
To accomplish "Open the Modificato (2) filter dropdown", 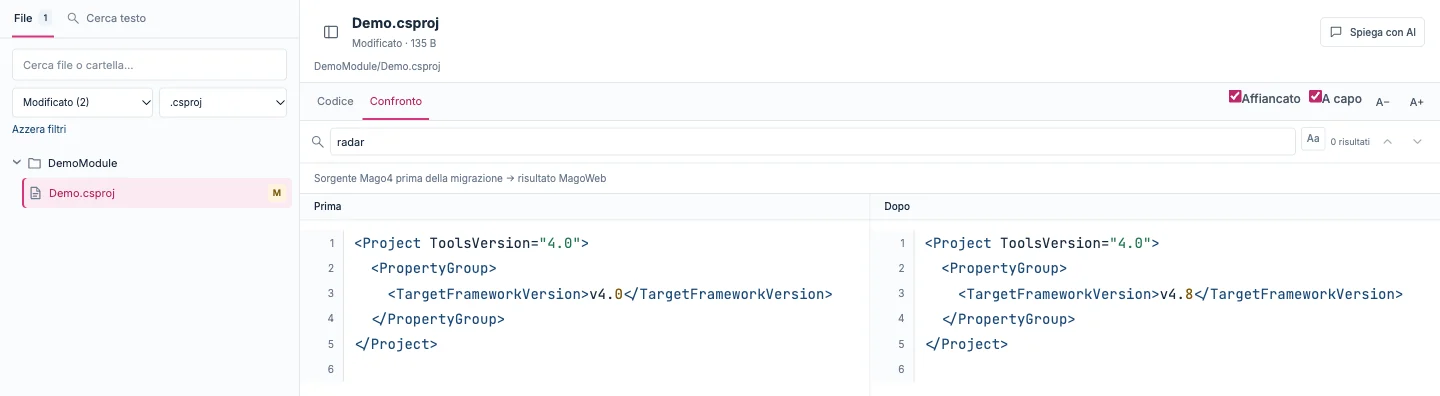I will point(82,102).
